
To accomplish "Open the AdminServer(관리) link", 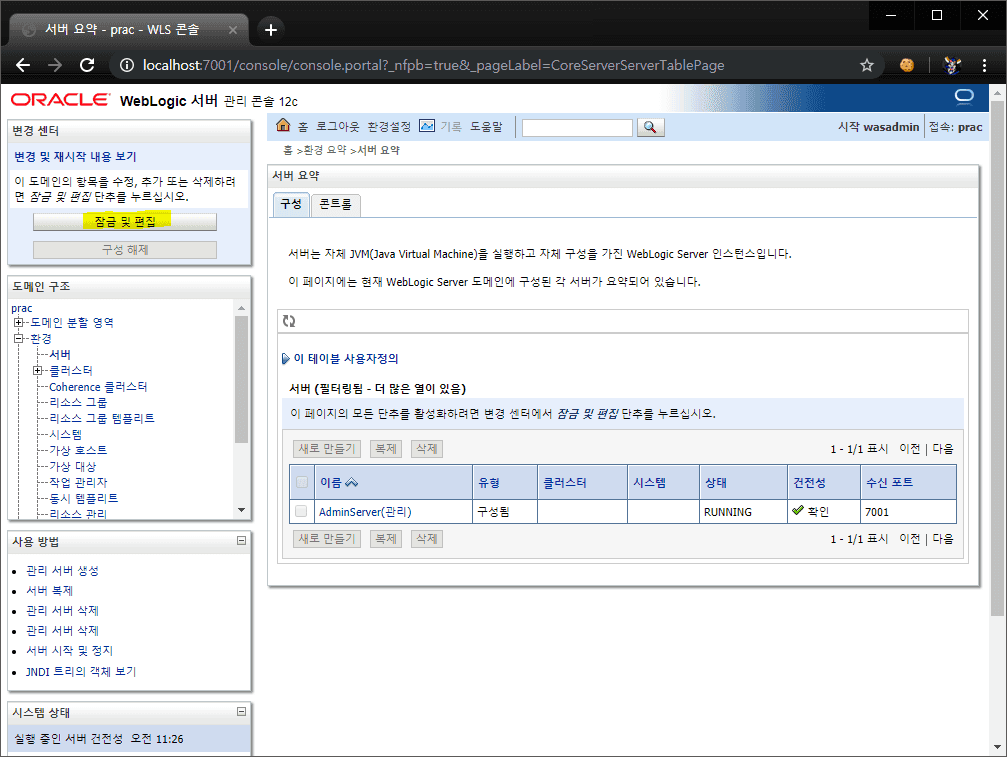I will [x=365, y=512].
